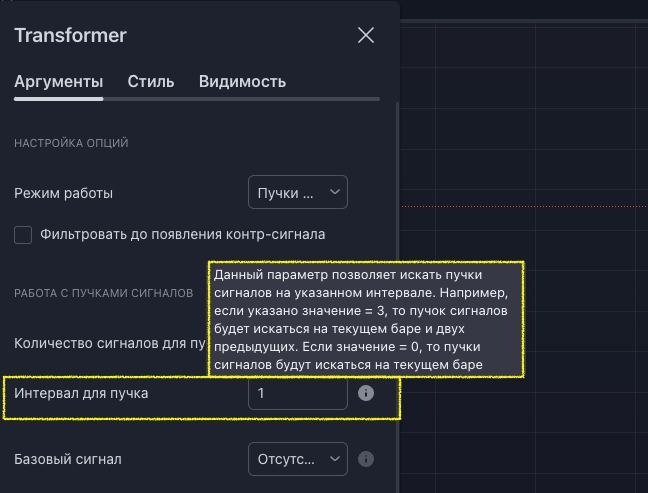Click the Режим работы label
The width and height of the screenshot is (648, 493).
pyautogui.click(x=63, y=193)
